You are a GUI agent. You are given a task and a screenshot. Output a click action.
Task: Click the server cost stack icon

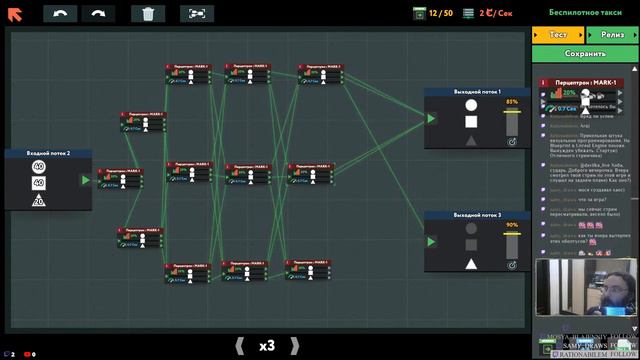(x=468, y=13)
